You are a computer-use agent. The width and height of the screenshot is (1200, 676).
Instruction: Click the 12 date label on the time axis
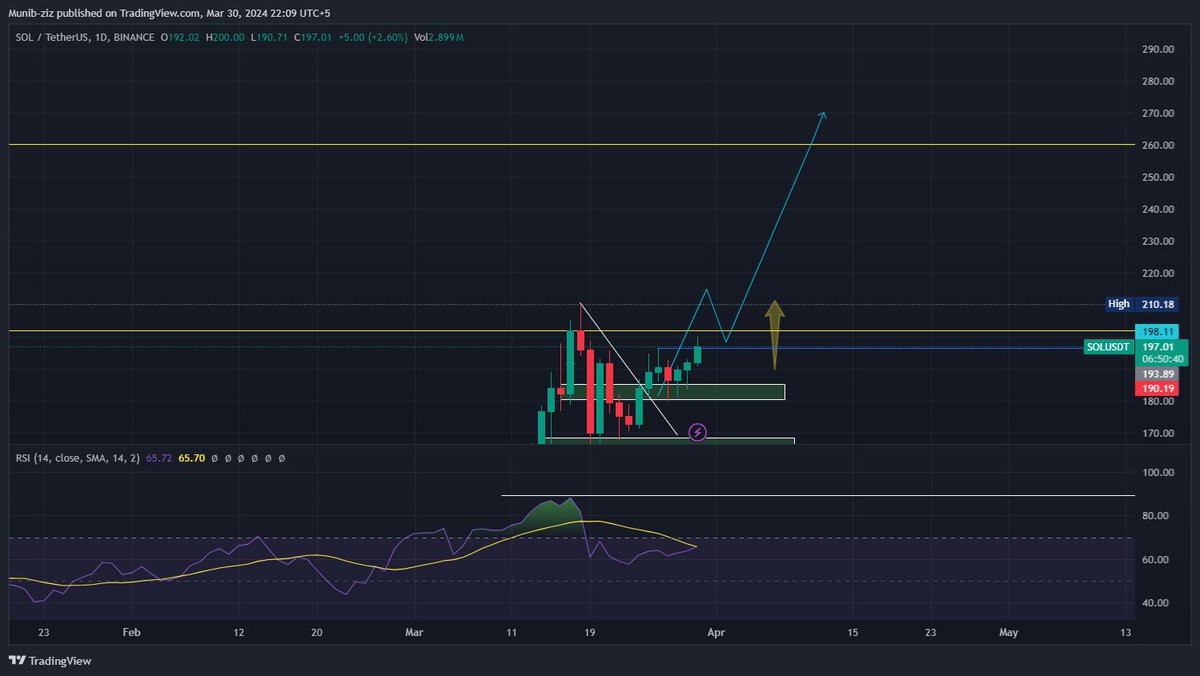(x=238, y=632)
